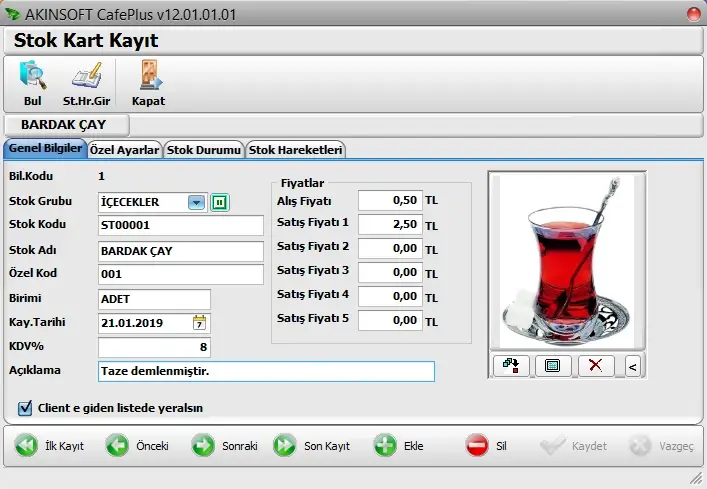The width and height of the screenshot is (707, 489).
Task: Expand the Stok Grubu dropdown arrow
Action: (x=197, y=202)
